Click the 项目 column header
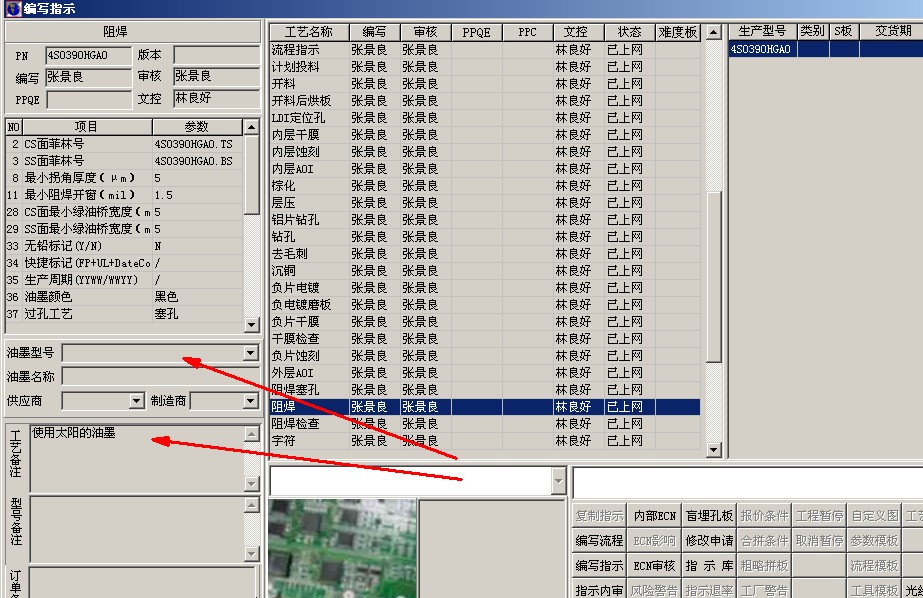The width and height of the screenshot is (923, 598). tap(87, 127)
